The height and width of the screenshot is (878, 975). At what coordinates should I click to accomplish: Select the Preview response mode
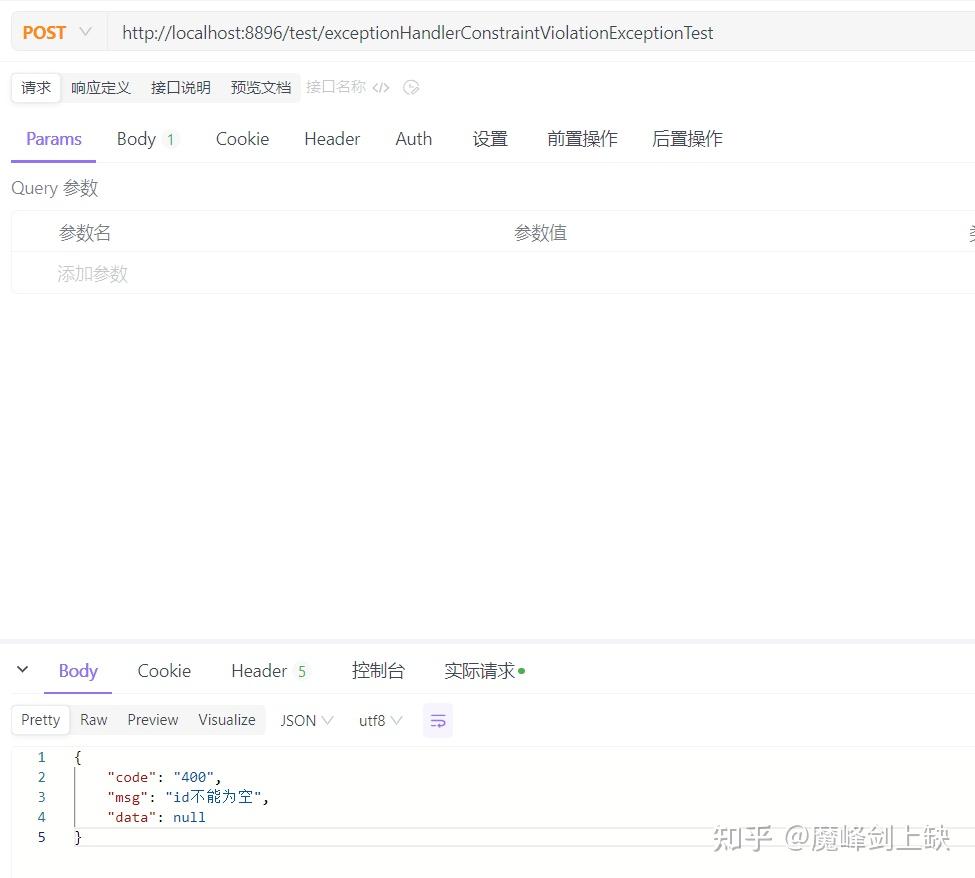click(x=152, y=720)
